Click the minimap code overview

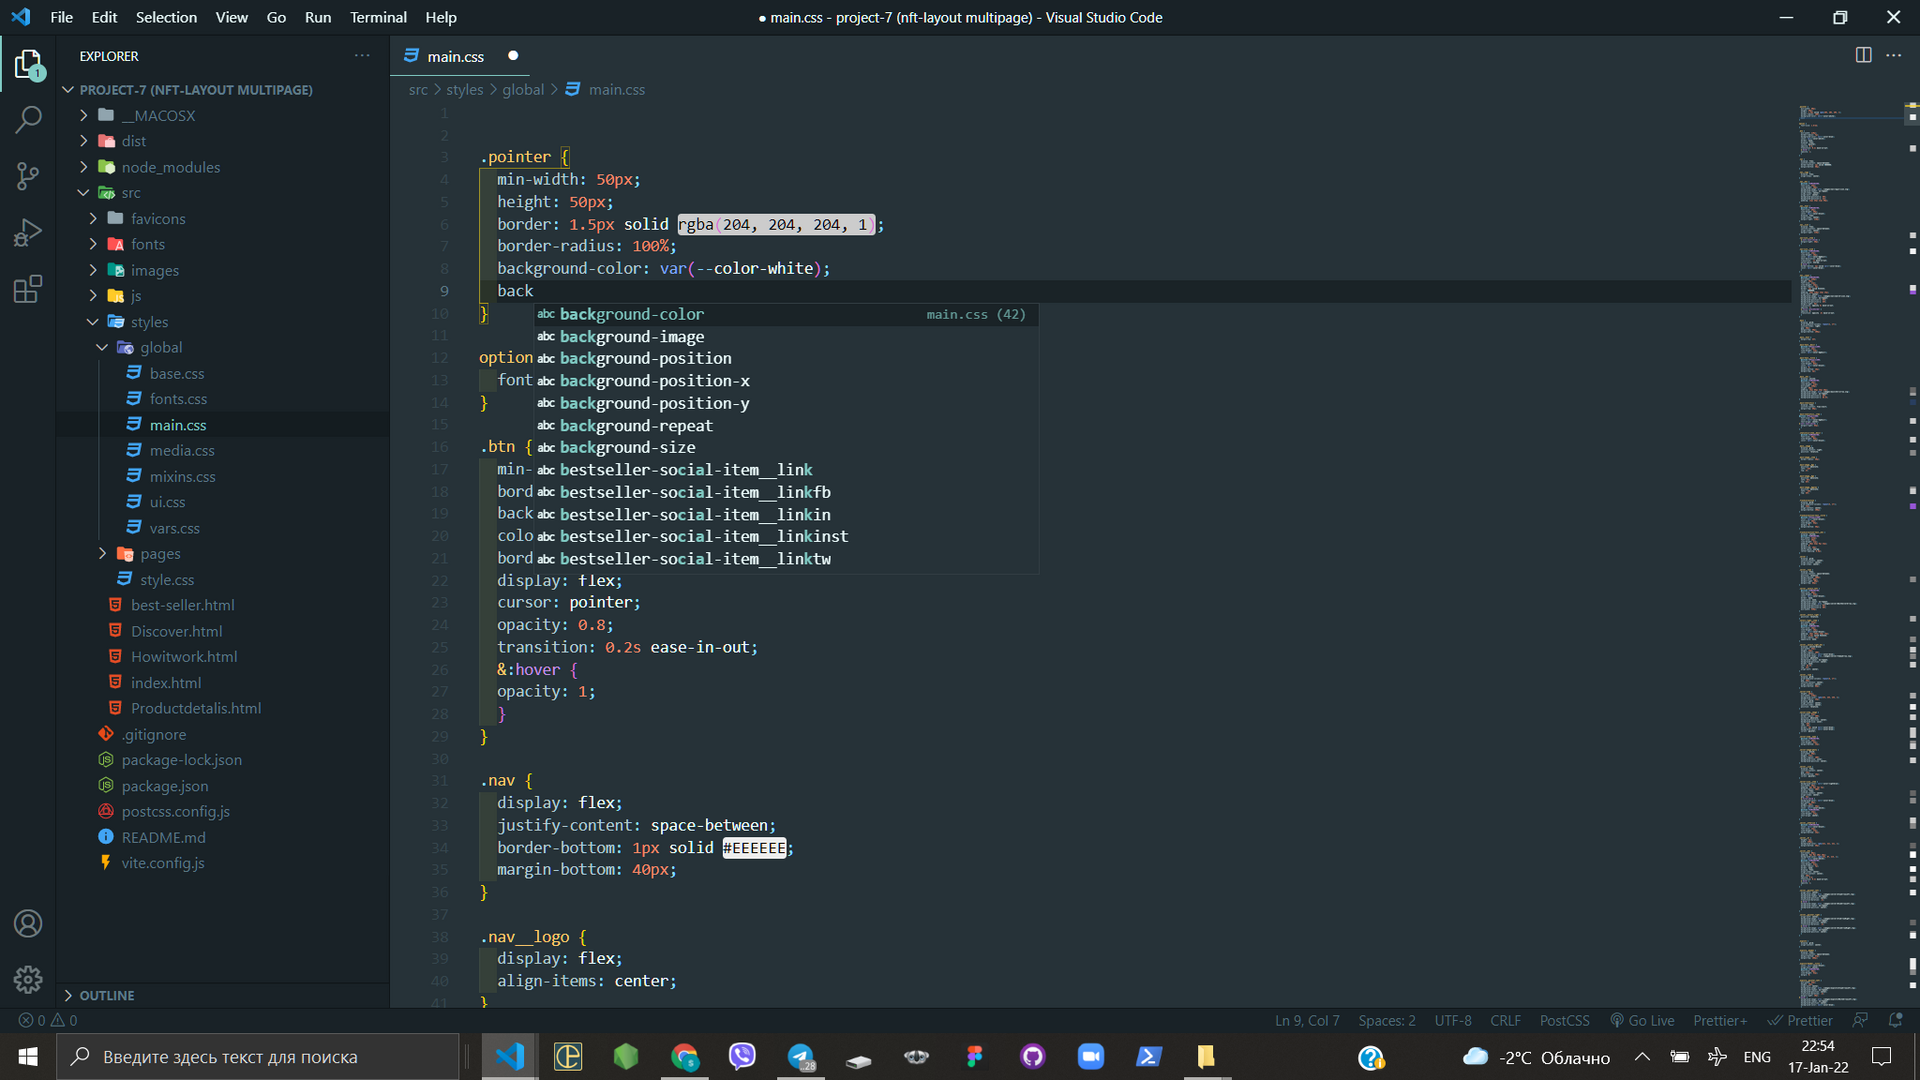(x=1850, y=554)
